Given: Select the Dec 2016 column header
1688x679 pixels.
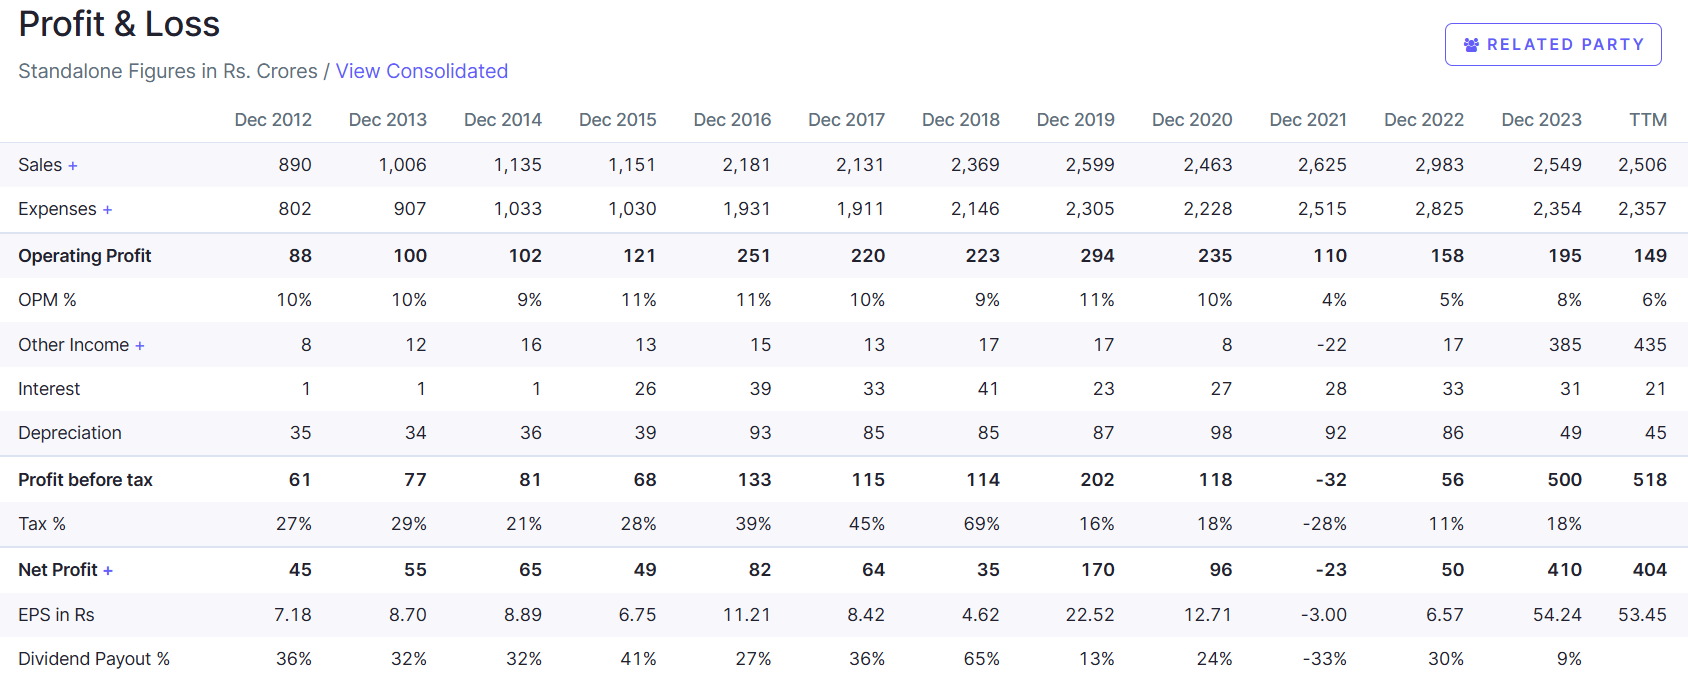Looking at the screenshot, I should 733,120.
